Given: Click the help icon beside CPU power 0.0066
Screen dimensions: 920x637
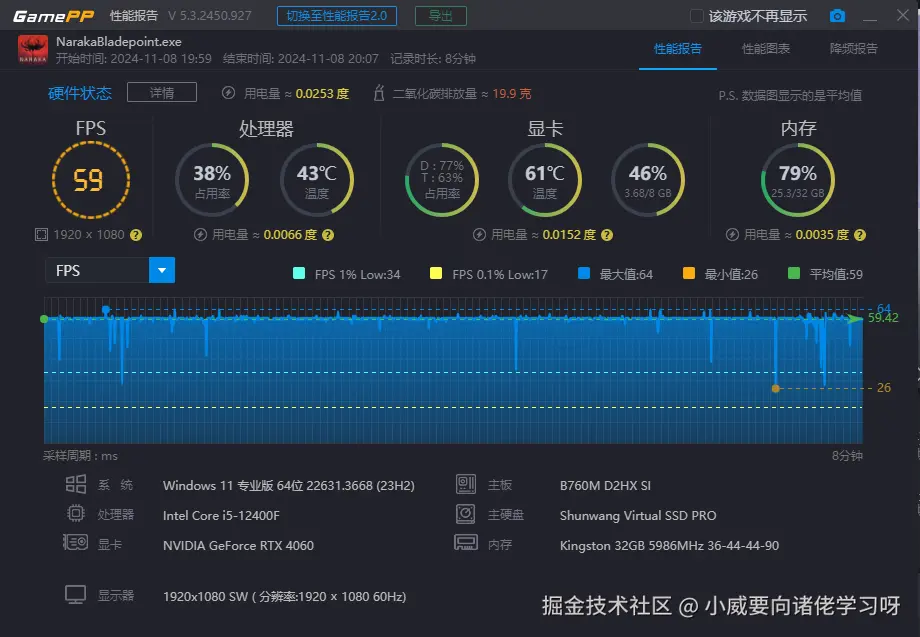Looking at the screenshot, I should pyautogui.click(x=328, y=235).
